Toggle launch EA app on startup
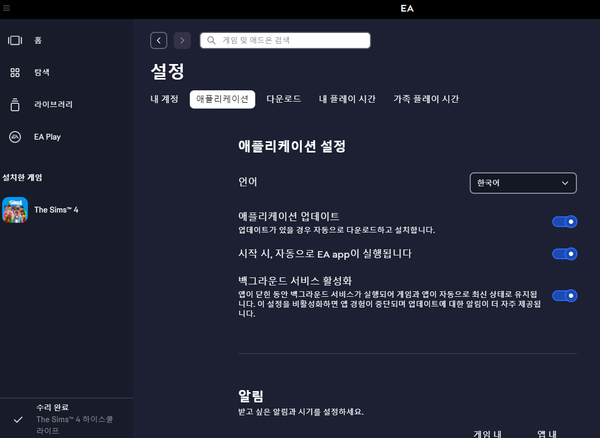The image size is (600, 438). [x=564, y=254]
